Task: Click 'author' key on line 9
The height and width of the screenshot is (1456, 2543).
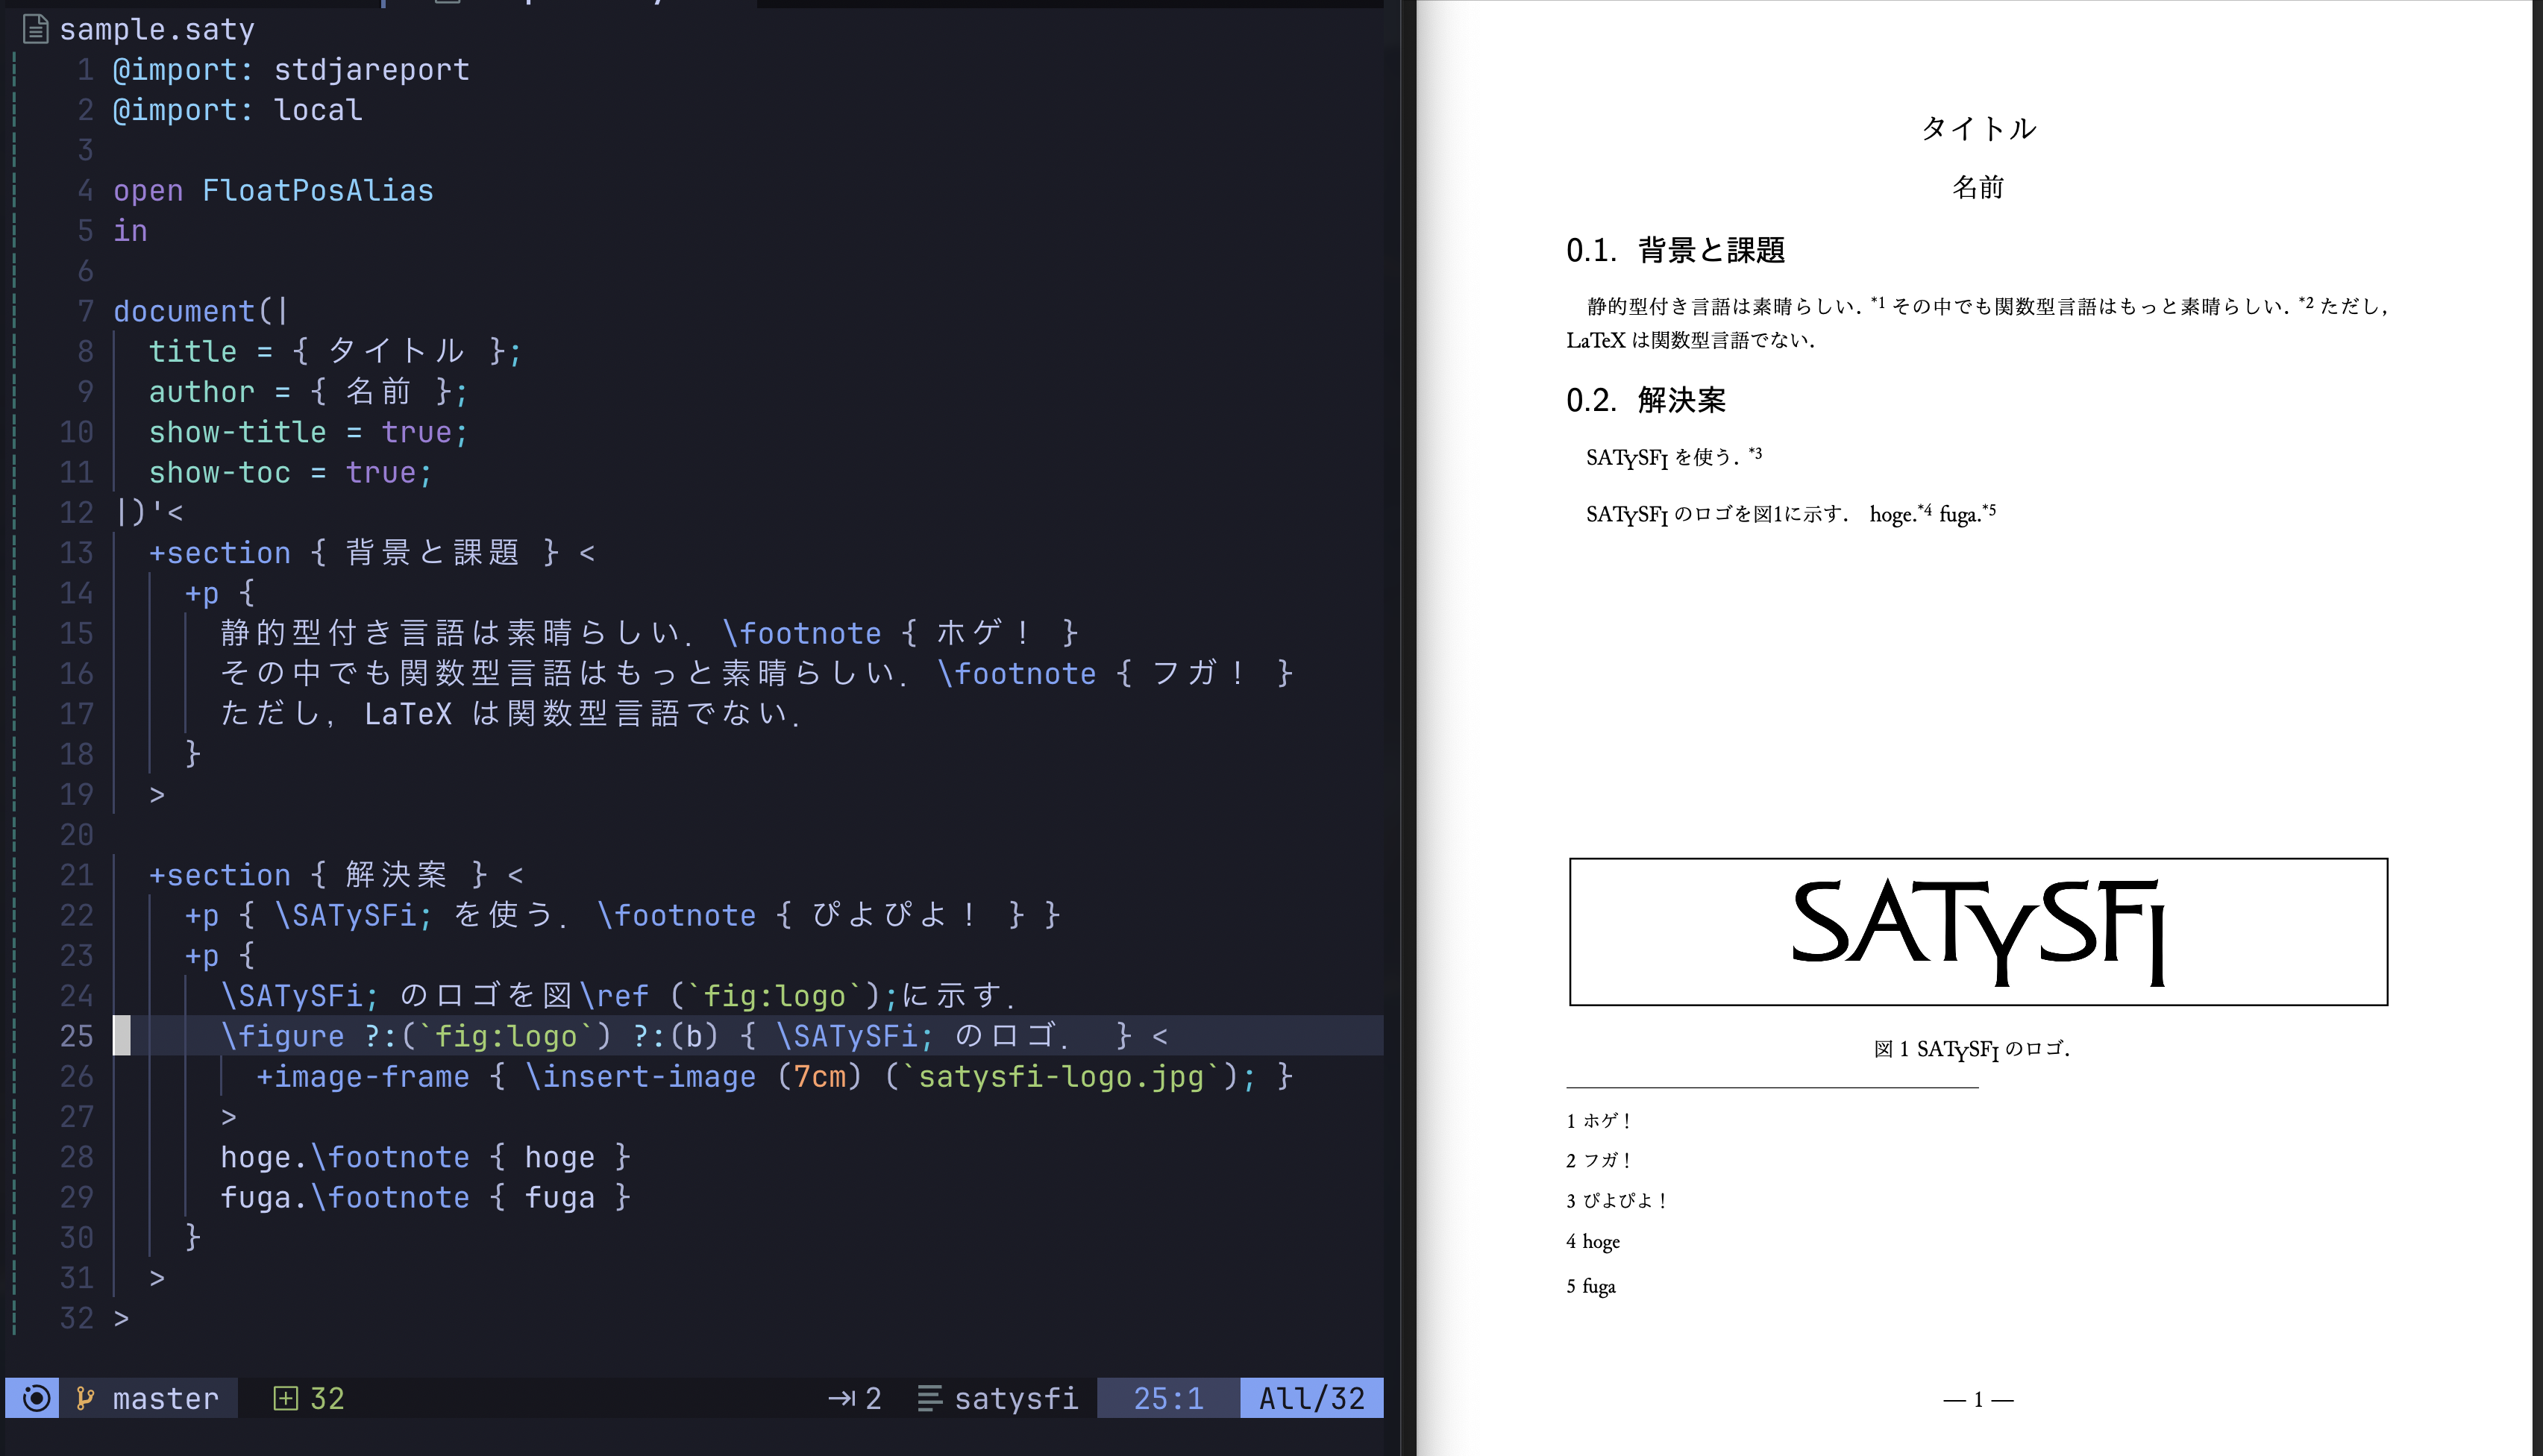Action: point(201,391)
